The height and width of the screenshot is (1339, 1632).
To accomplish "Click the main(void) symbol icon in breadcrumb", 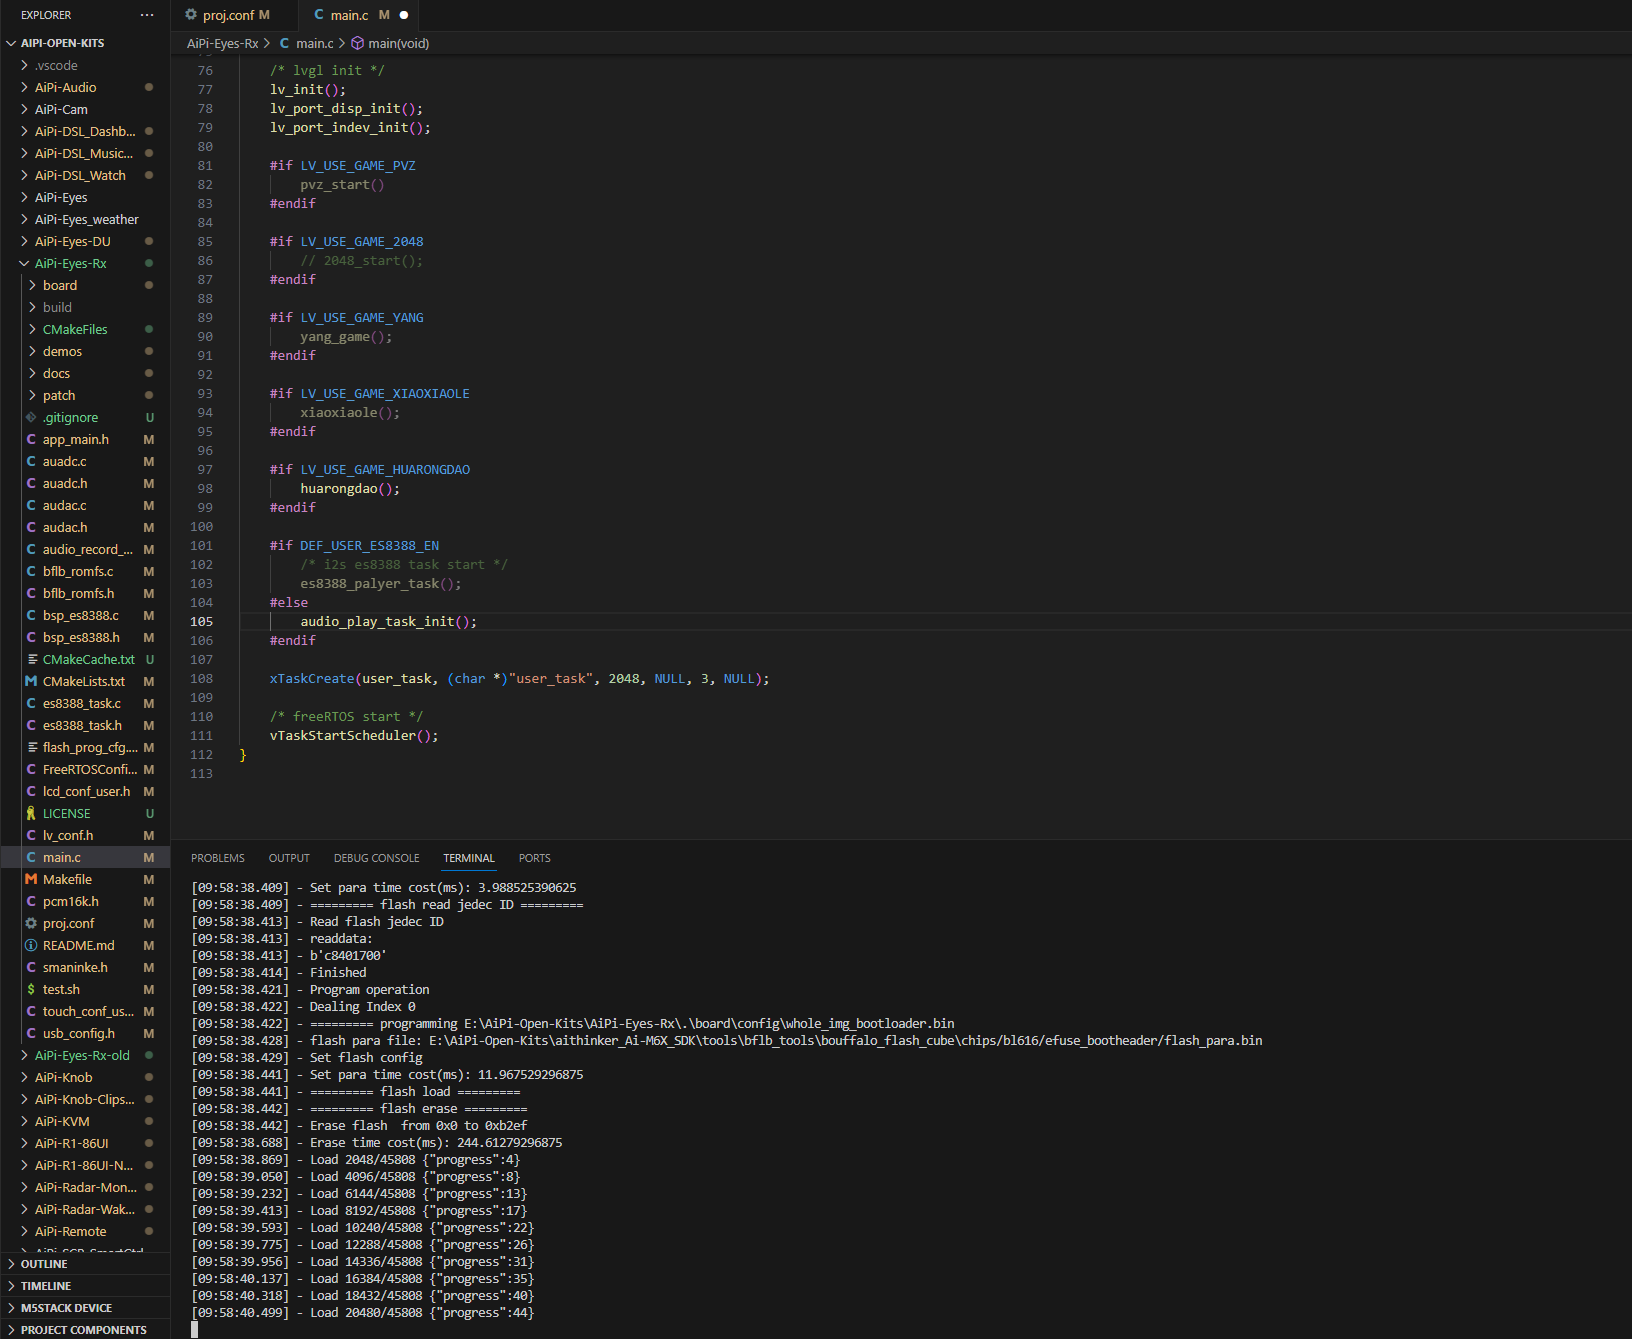I will click(x=357, y=43).
